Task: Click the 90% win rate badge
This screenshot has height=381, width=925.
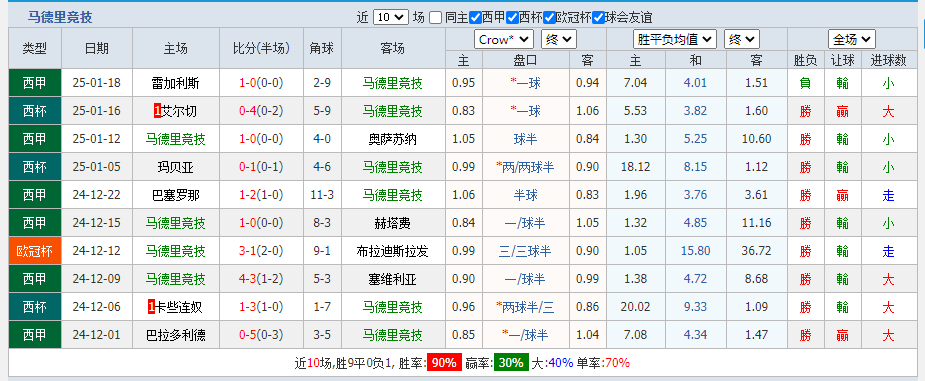Action: (x=444, y=363)
